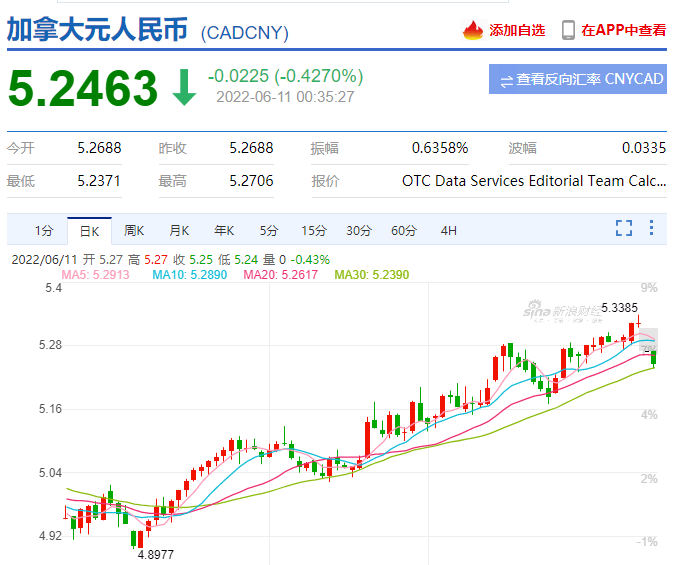Switch to the 周K chart tab
Screen dimensions: 678x565
tap(134, 231)
